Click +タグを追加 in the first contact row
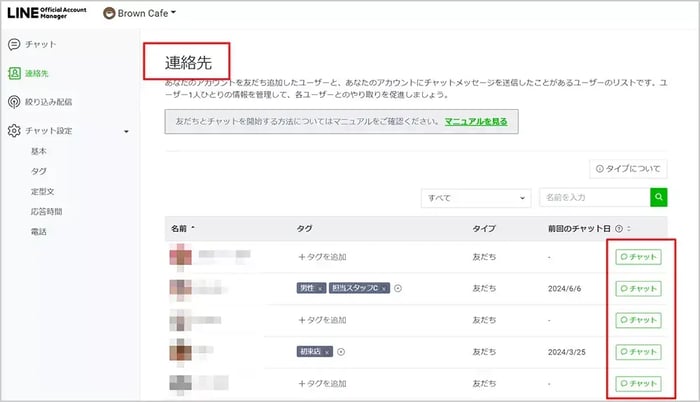This screenshot has width=700, height=402. pyautogui.click(x=322, y=257)
